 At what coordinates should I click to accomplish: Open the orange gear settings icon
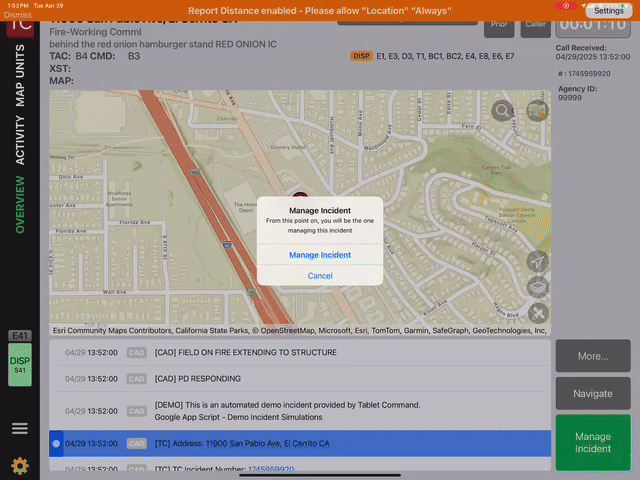[x=19, y=465]
